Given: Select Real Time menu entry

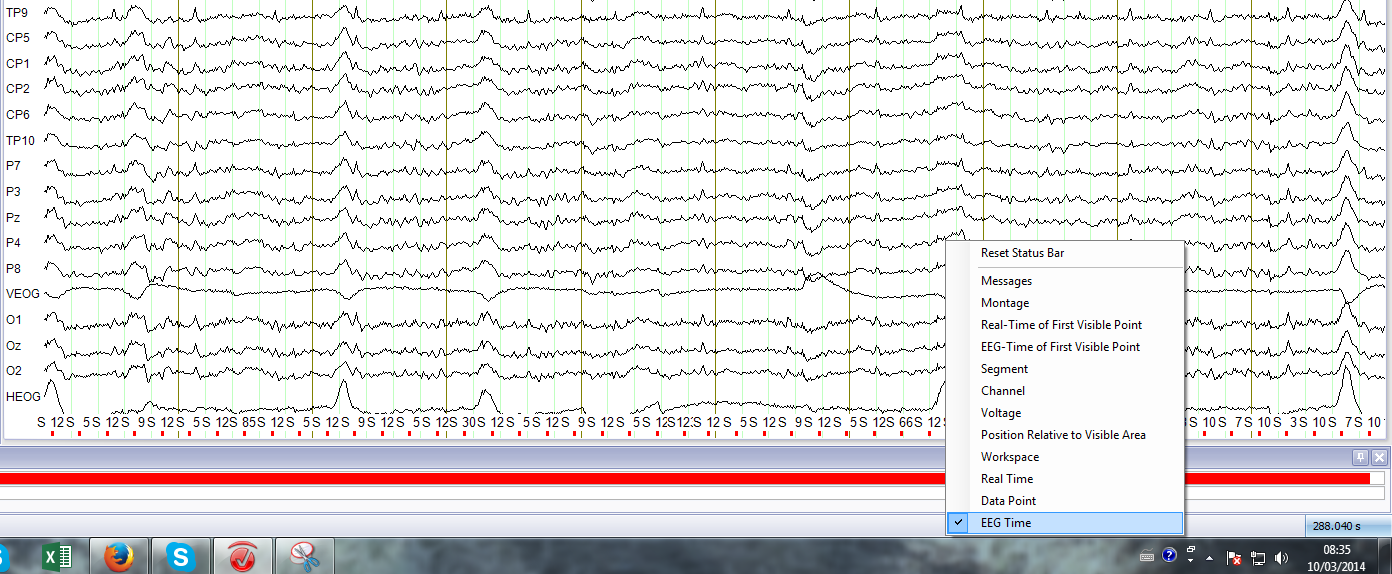Looking at the screenshot, I should (x=1064, y=479).
